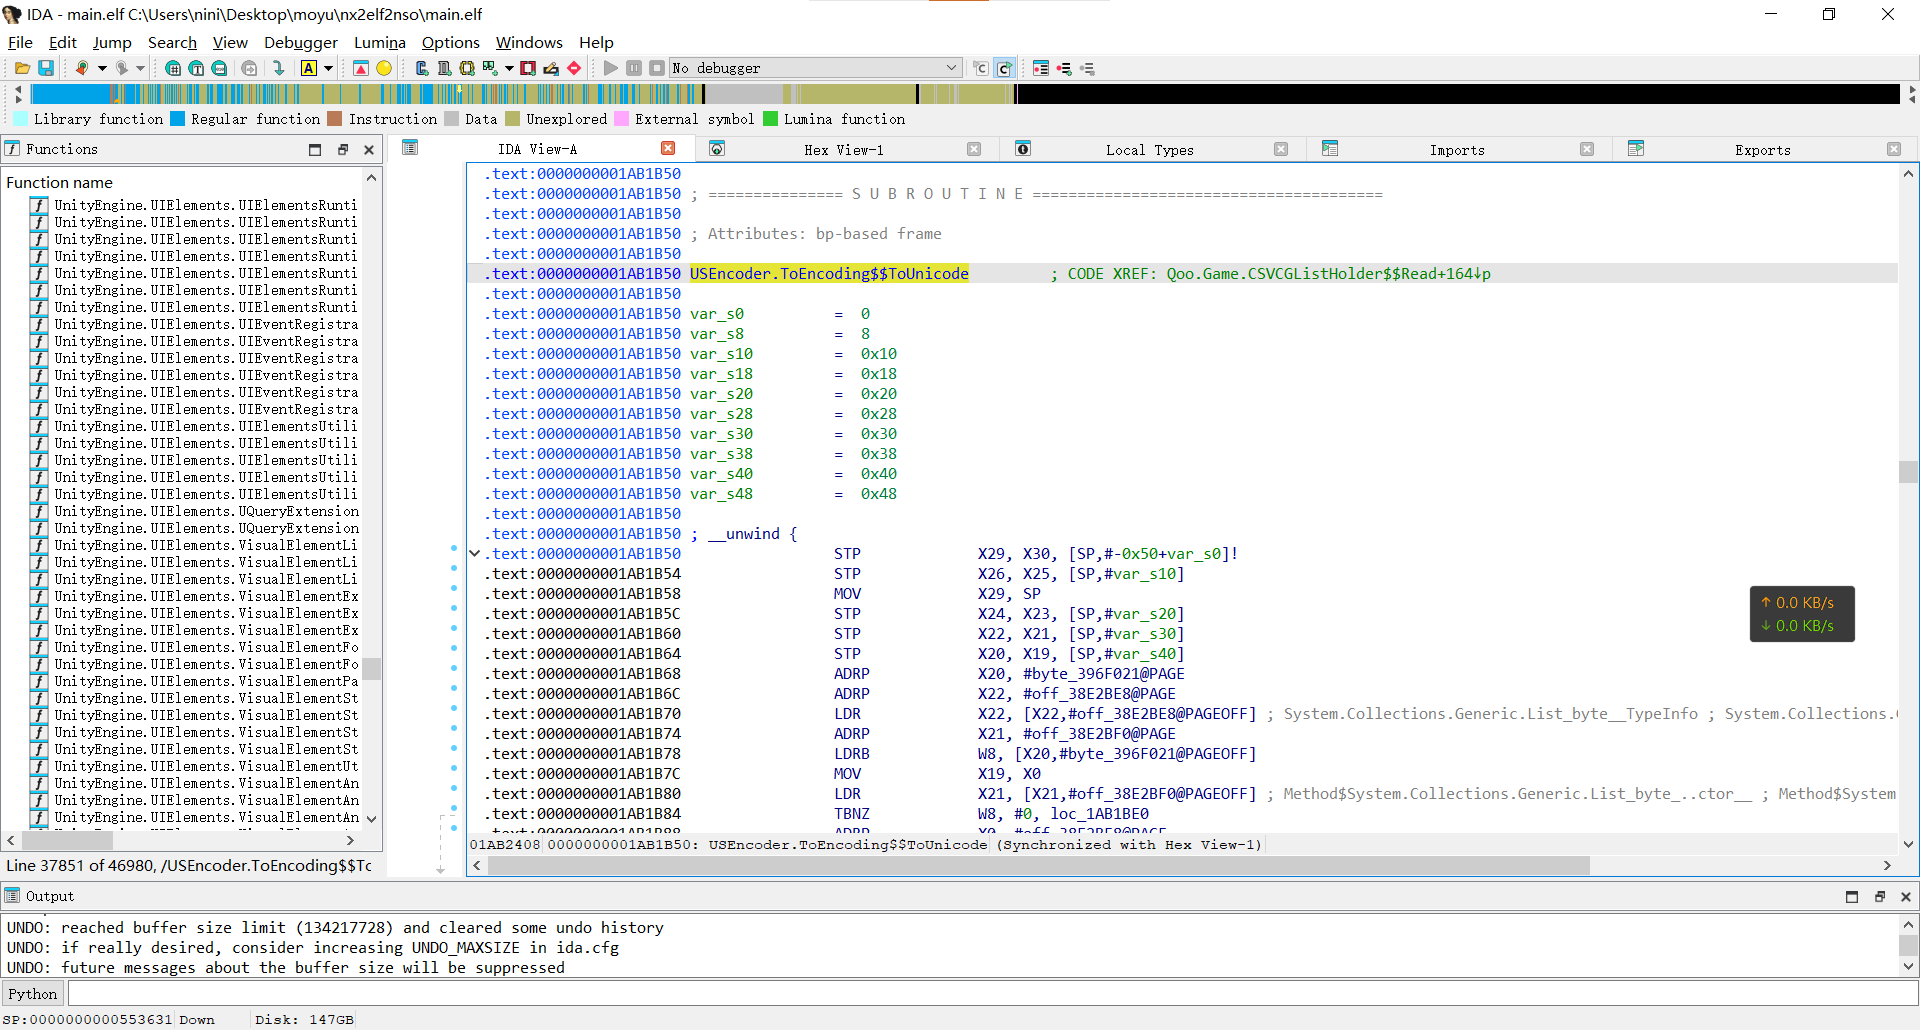This screenshot has height=1030, width=1920.
Task: Click the Open Strings window icon
Action: pyautogui.click(x=444, y=68)
